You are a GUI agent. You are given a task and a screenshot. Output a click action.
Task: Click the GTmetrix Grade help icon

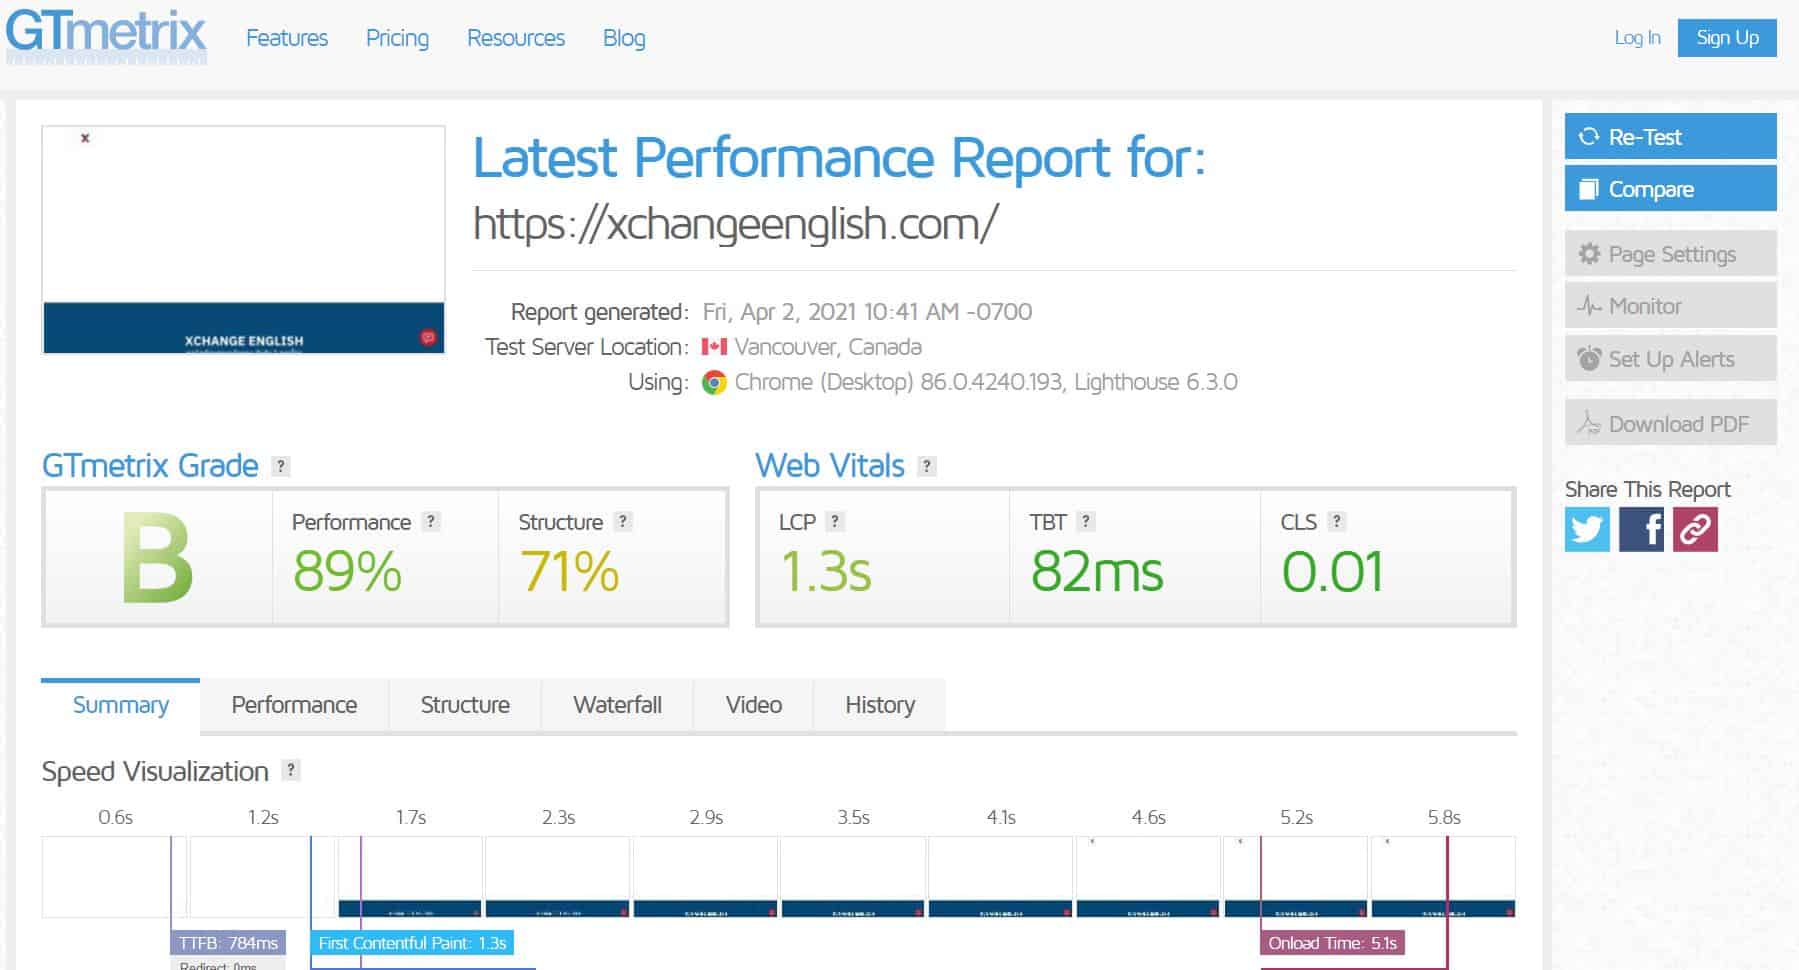click(281, 466)
